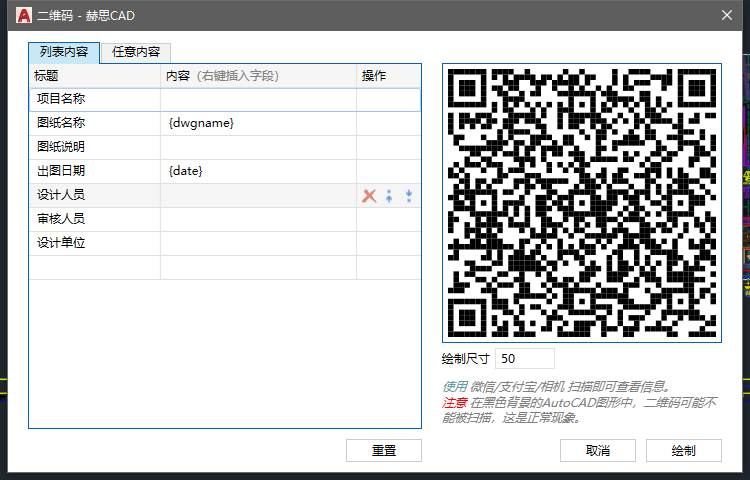Click the {date} content cell

point(258,171)
